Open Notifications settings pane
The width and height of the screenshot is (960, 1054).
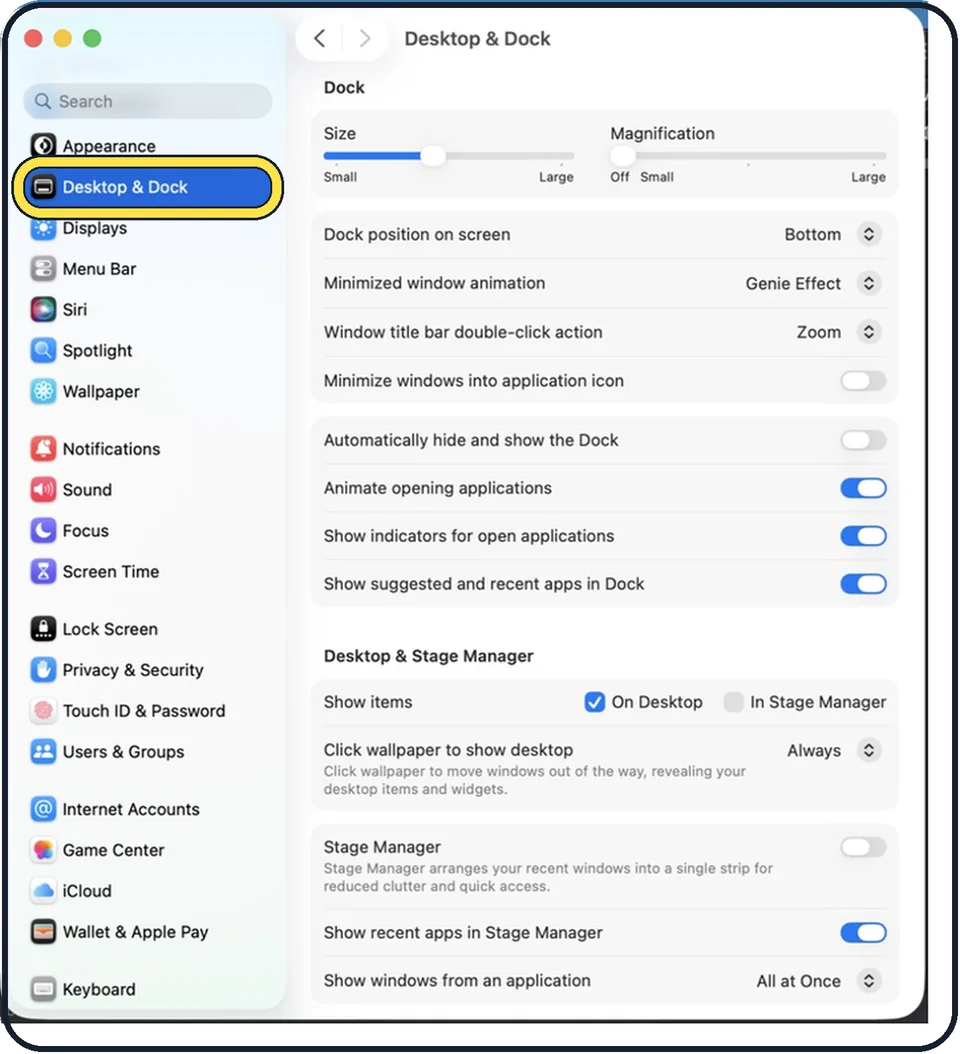point(112,448)
